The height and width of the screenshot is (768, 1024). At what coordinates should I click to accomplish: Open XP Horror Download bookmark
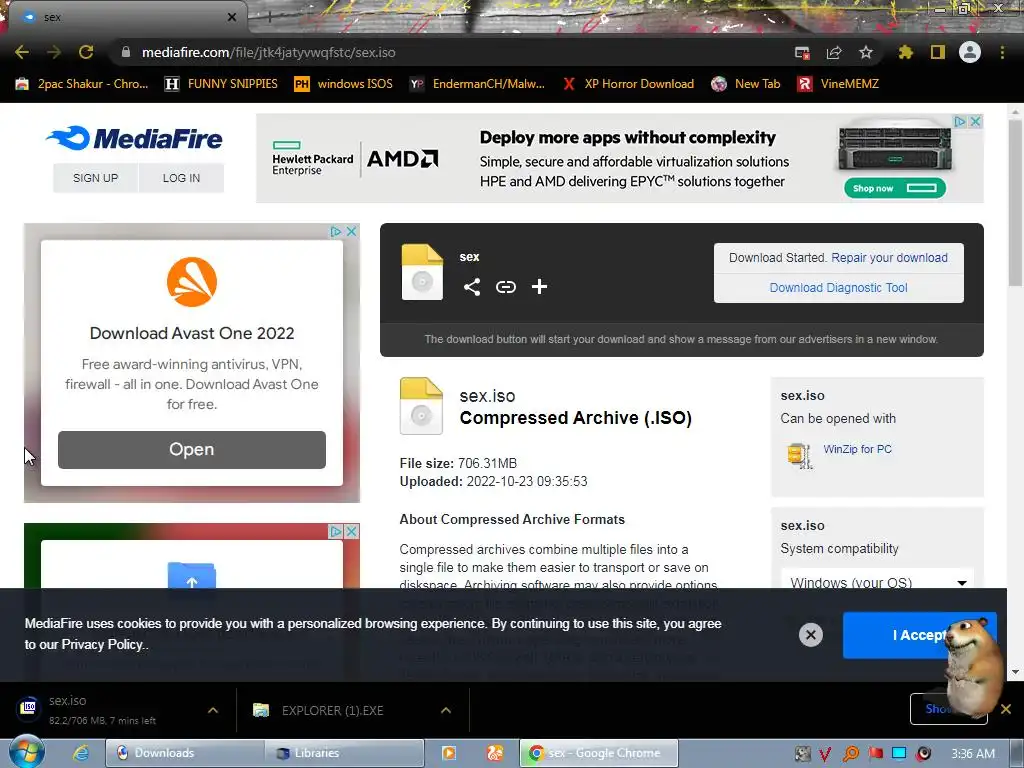point(629,84)
